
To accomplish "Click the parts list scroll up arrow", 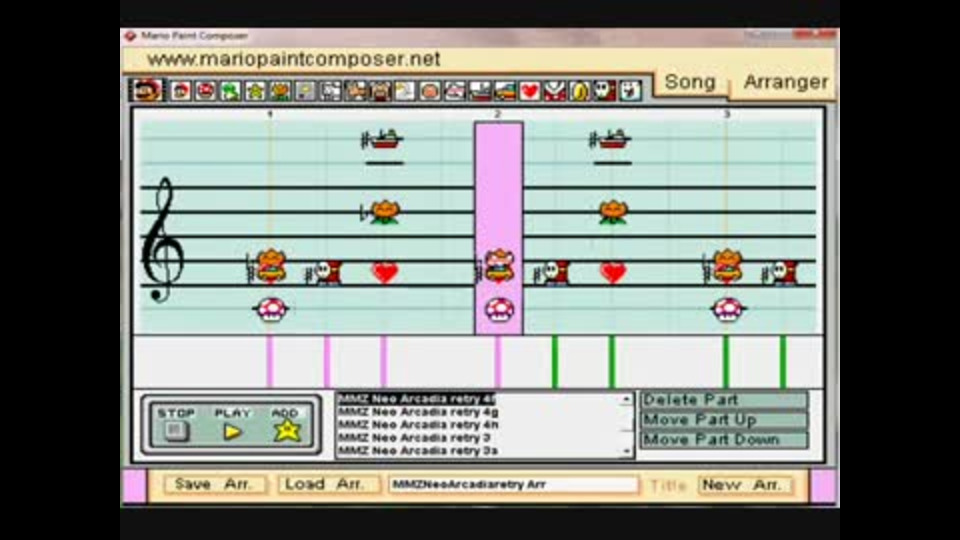I will tap(626, 399).
